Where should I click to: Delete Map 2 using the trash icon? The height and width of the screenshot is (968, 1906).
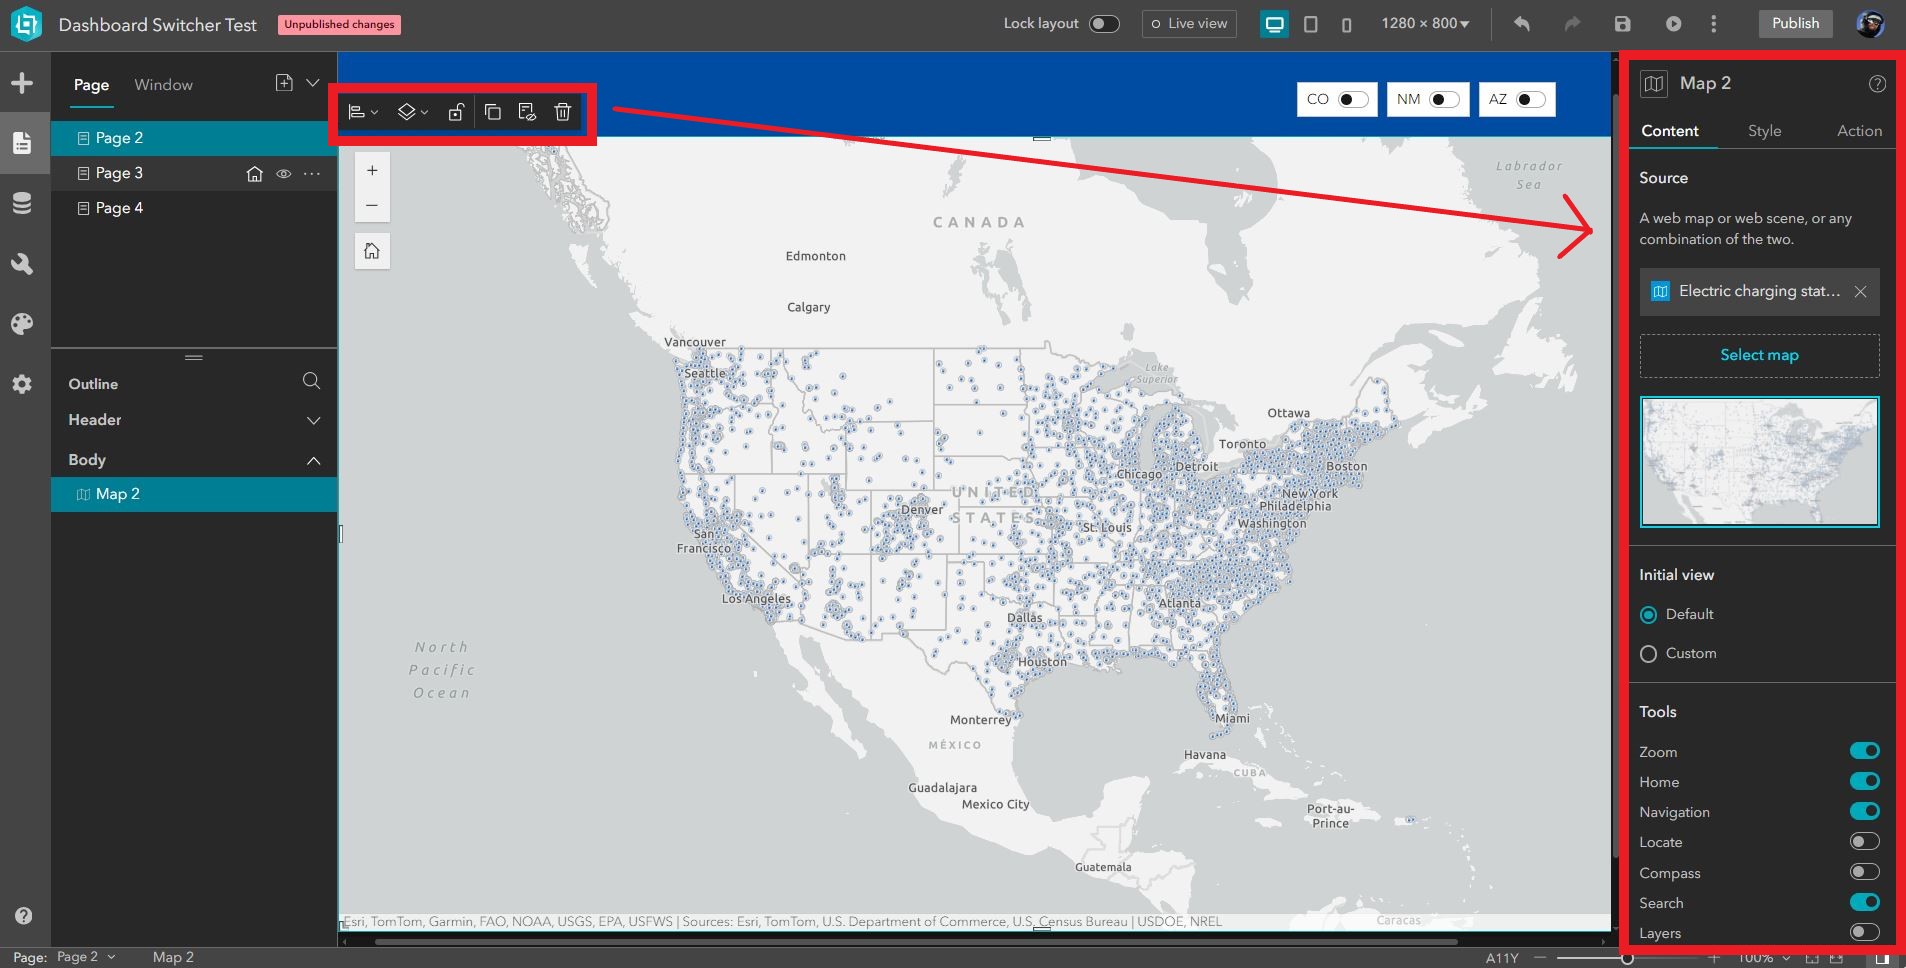click(563, 112)
